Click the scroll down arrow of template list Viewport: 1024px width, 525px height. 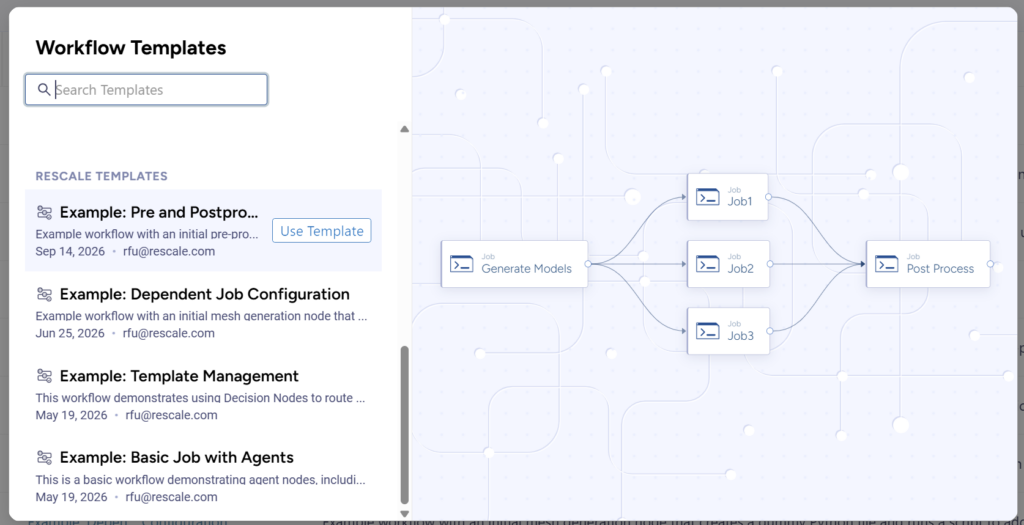[404, 514]
